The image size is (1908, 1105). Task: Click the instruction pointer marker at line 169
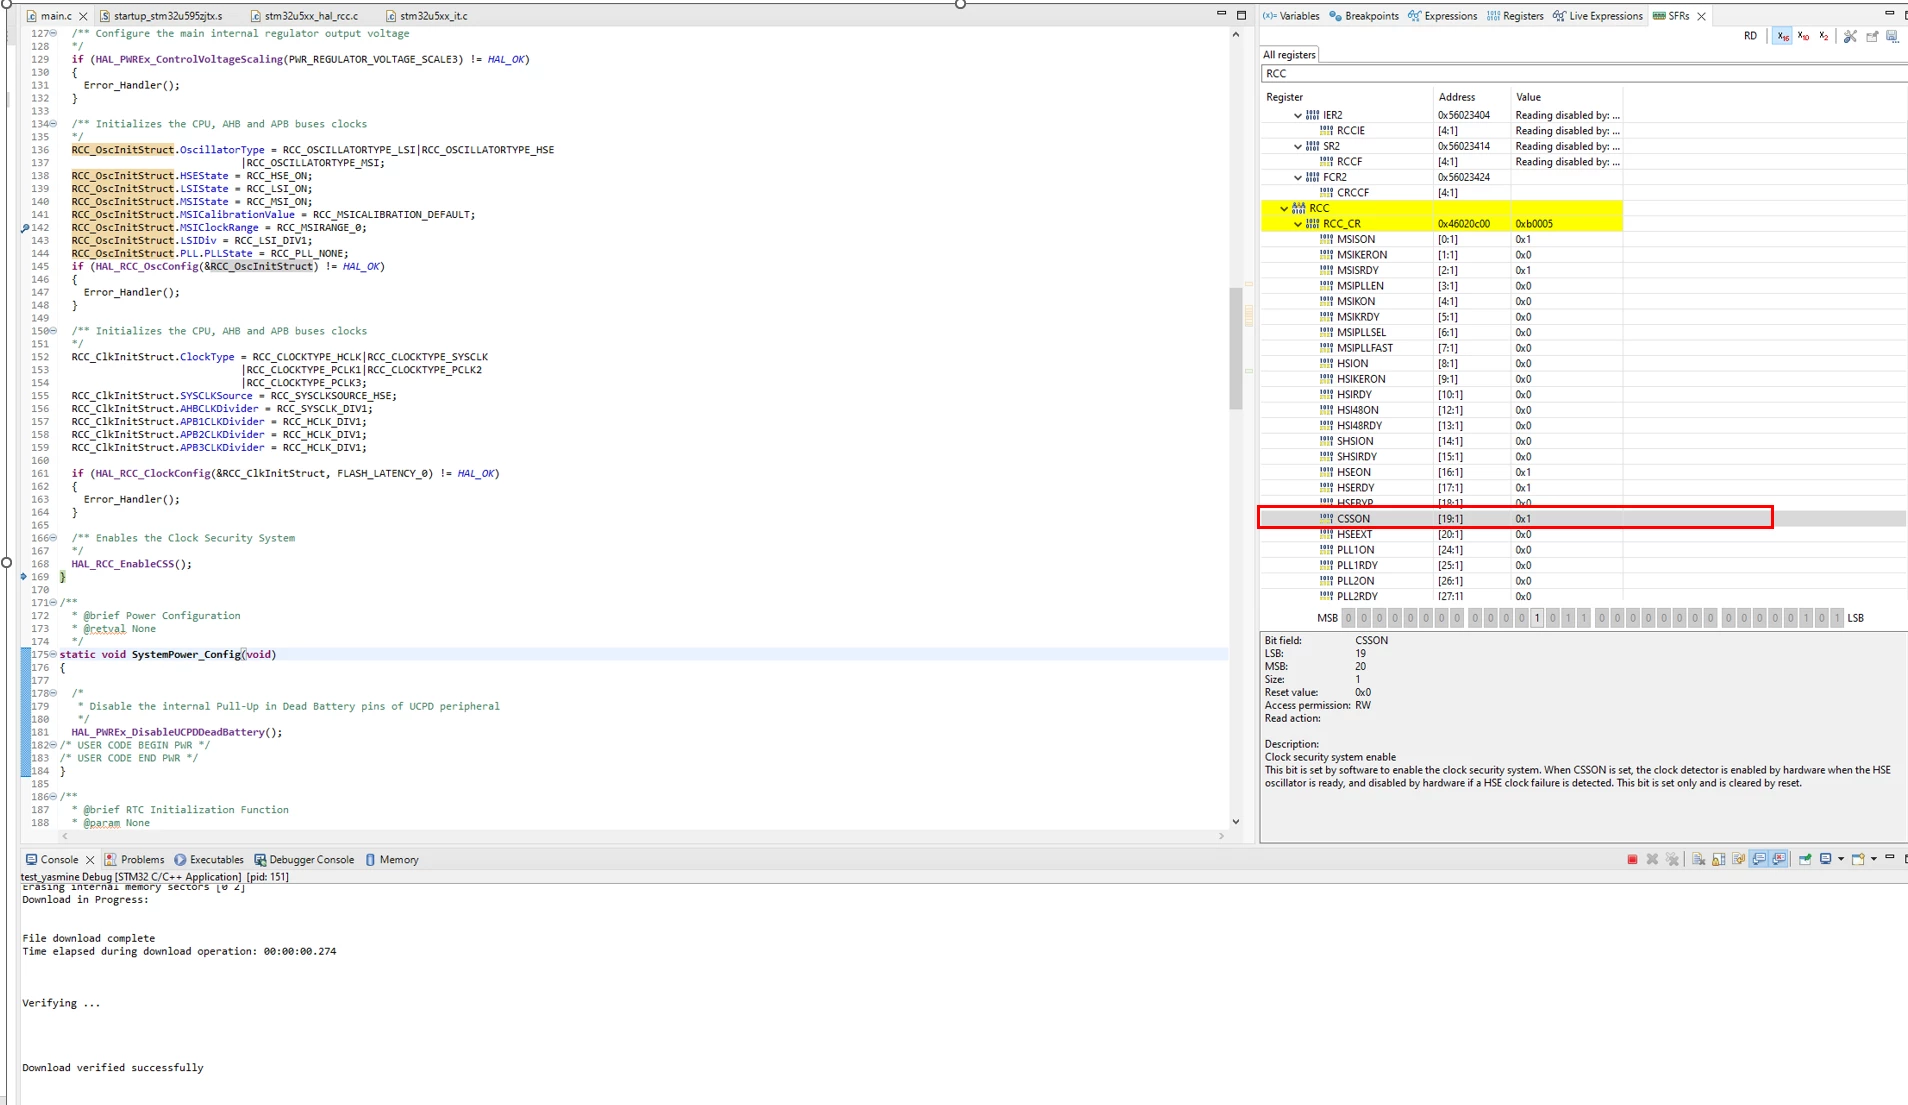(24, 577)
